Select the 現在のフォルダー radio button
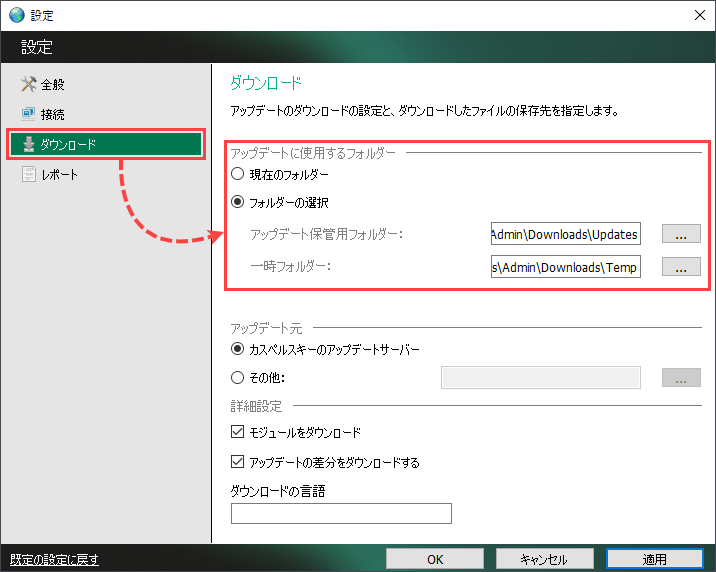The width and height of the screenshot is (716, 572). (238, 174)
